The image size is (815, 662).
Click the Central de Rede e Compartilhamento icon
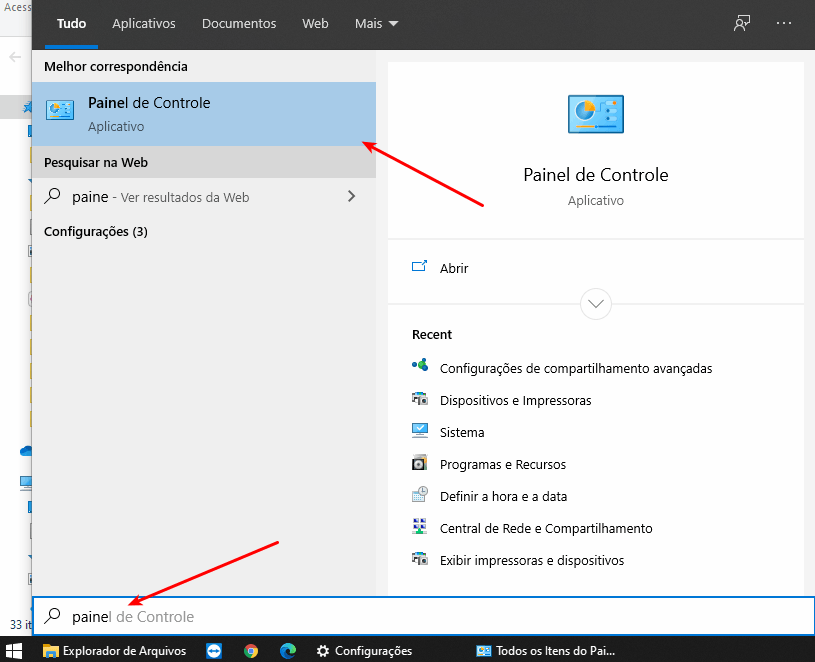420,527
